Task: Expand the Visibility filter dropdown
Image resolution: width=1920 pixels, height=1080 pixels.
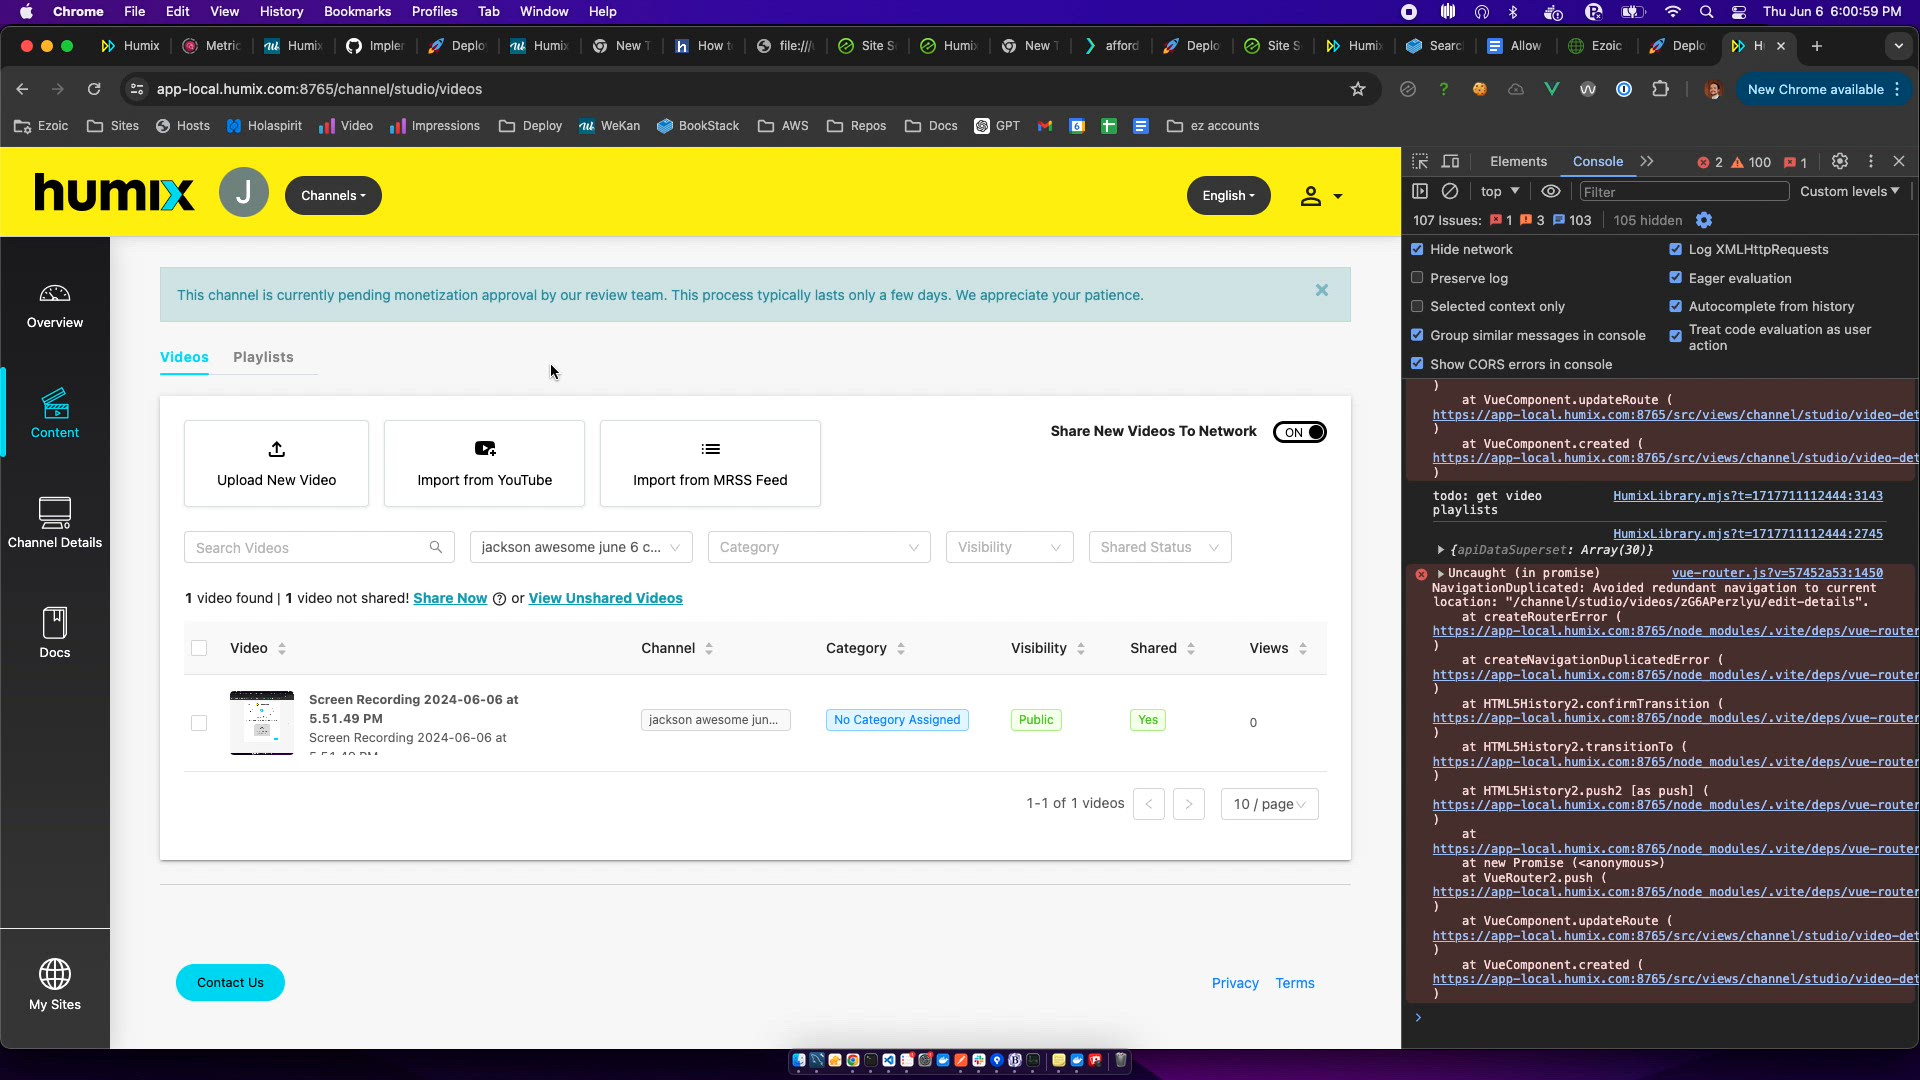Action: click(x=1008, y=547)
